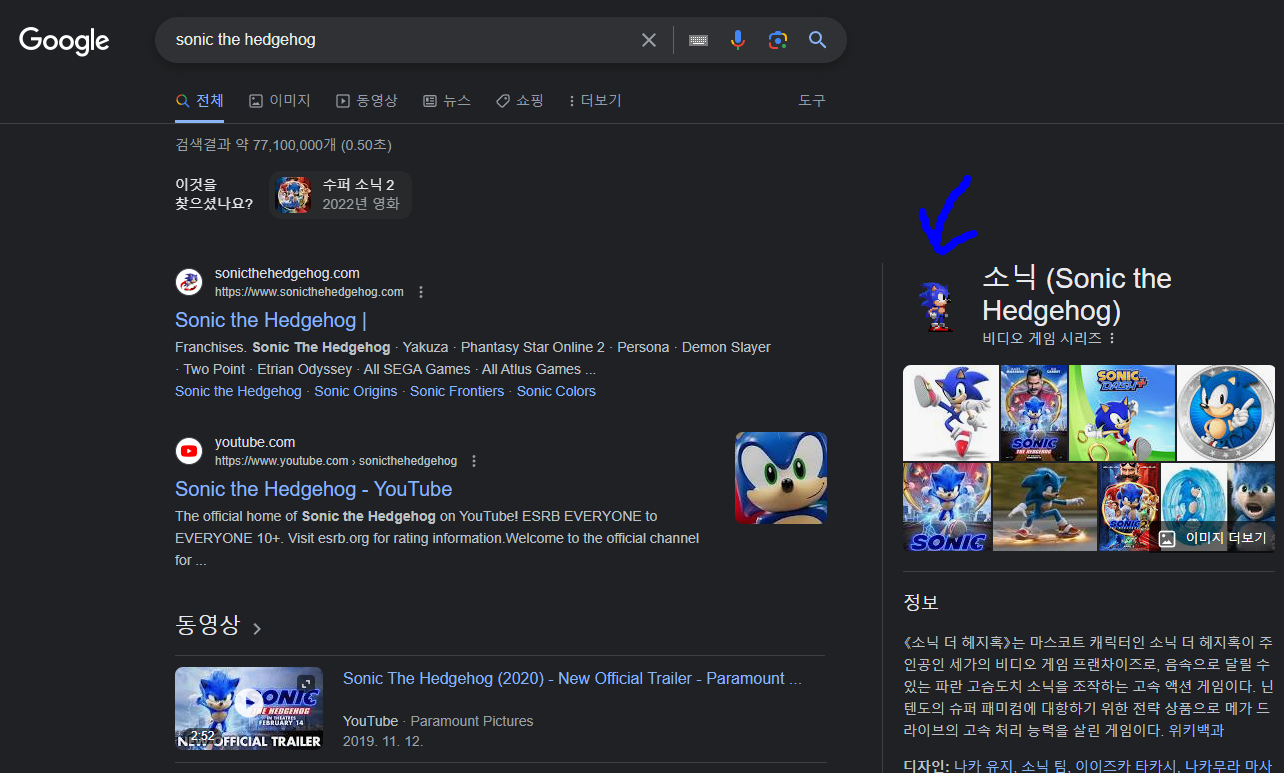
Task: Click the small Sonic sprite icon in knowledge panel
Action: [x=937, y=306]
